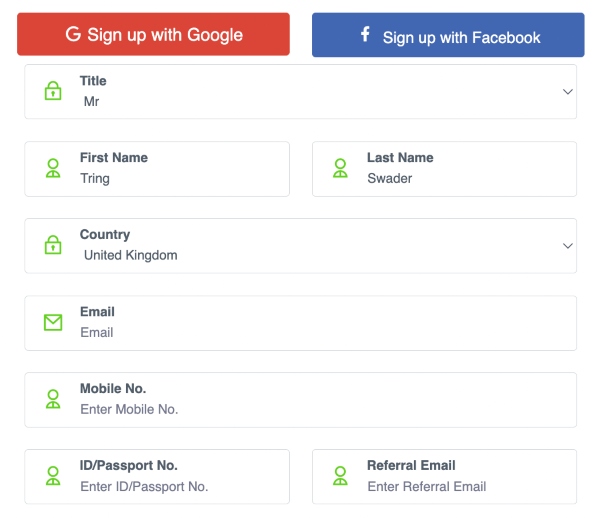Click the person icon beside Last Name
Screen dimensions: 600x518
click(x=340, y=168)
